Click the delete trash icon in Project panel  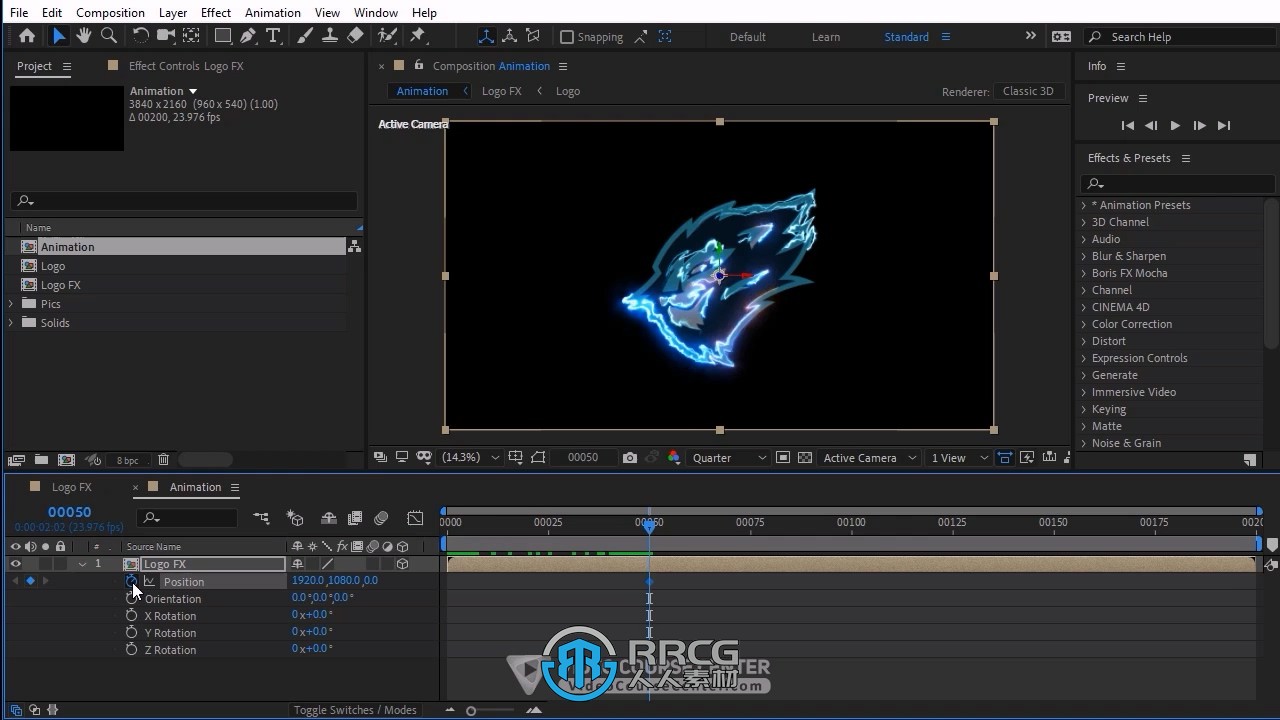163,460
